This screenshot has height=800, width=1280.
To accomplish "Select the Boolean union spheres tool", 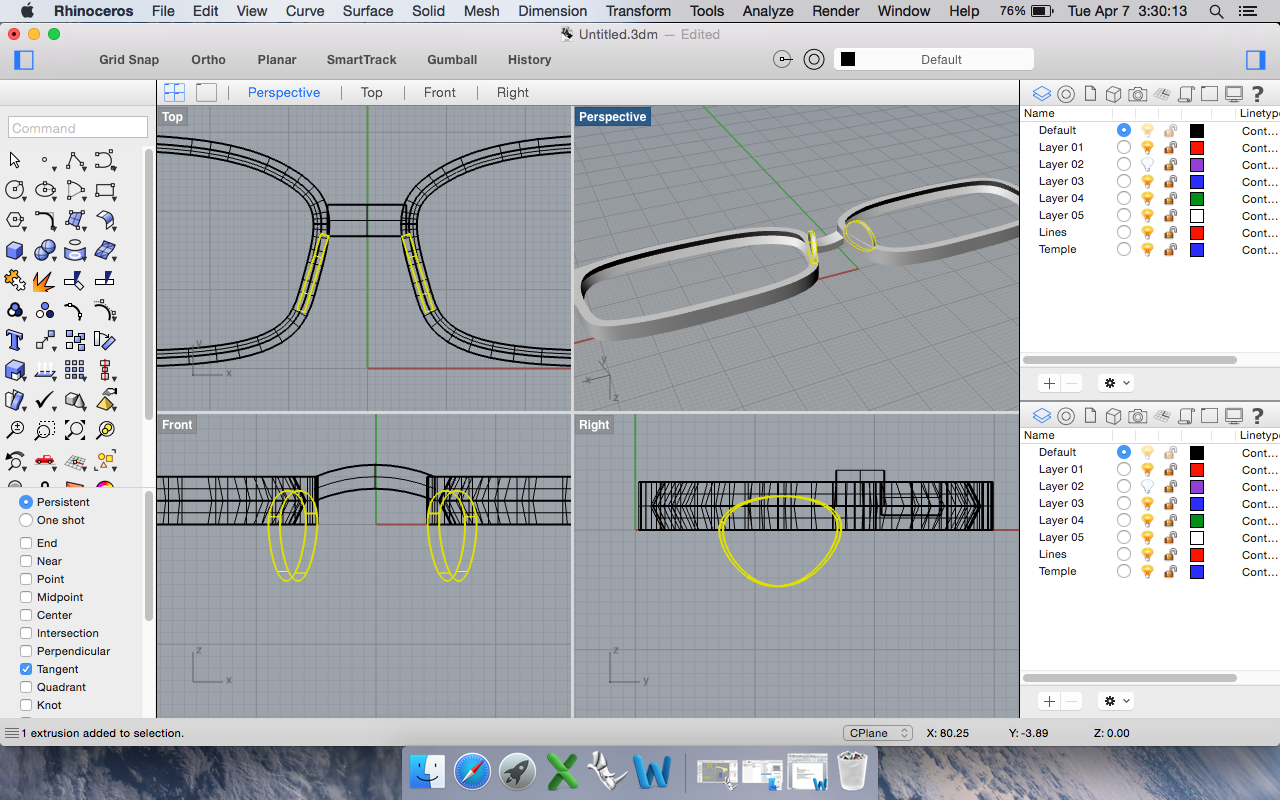I will (45, 250).
